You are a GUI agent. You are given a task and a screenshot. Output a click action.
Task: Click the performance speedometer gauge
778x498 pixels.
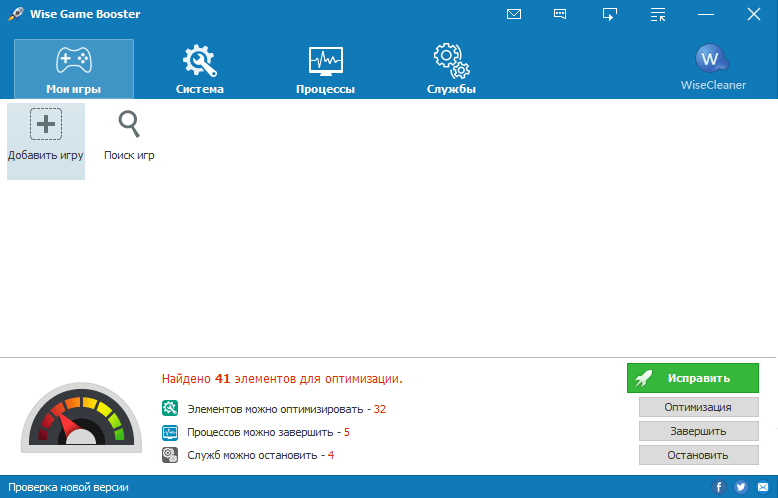click(75, 416)
